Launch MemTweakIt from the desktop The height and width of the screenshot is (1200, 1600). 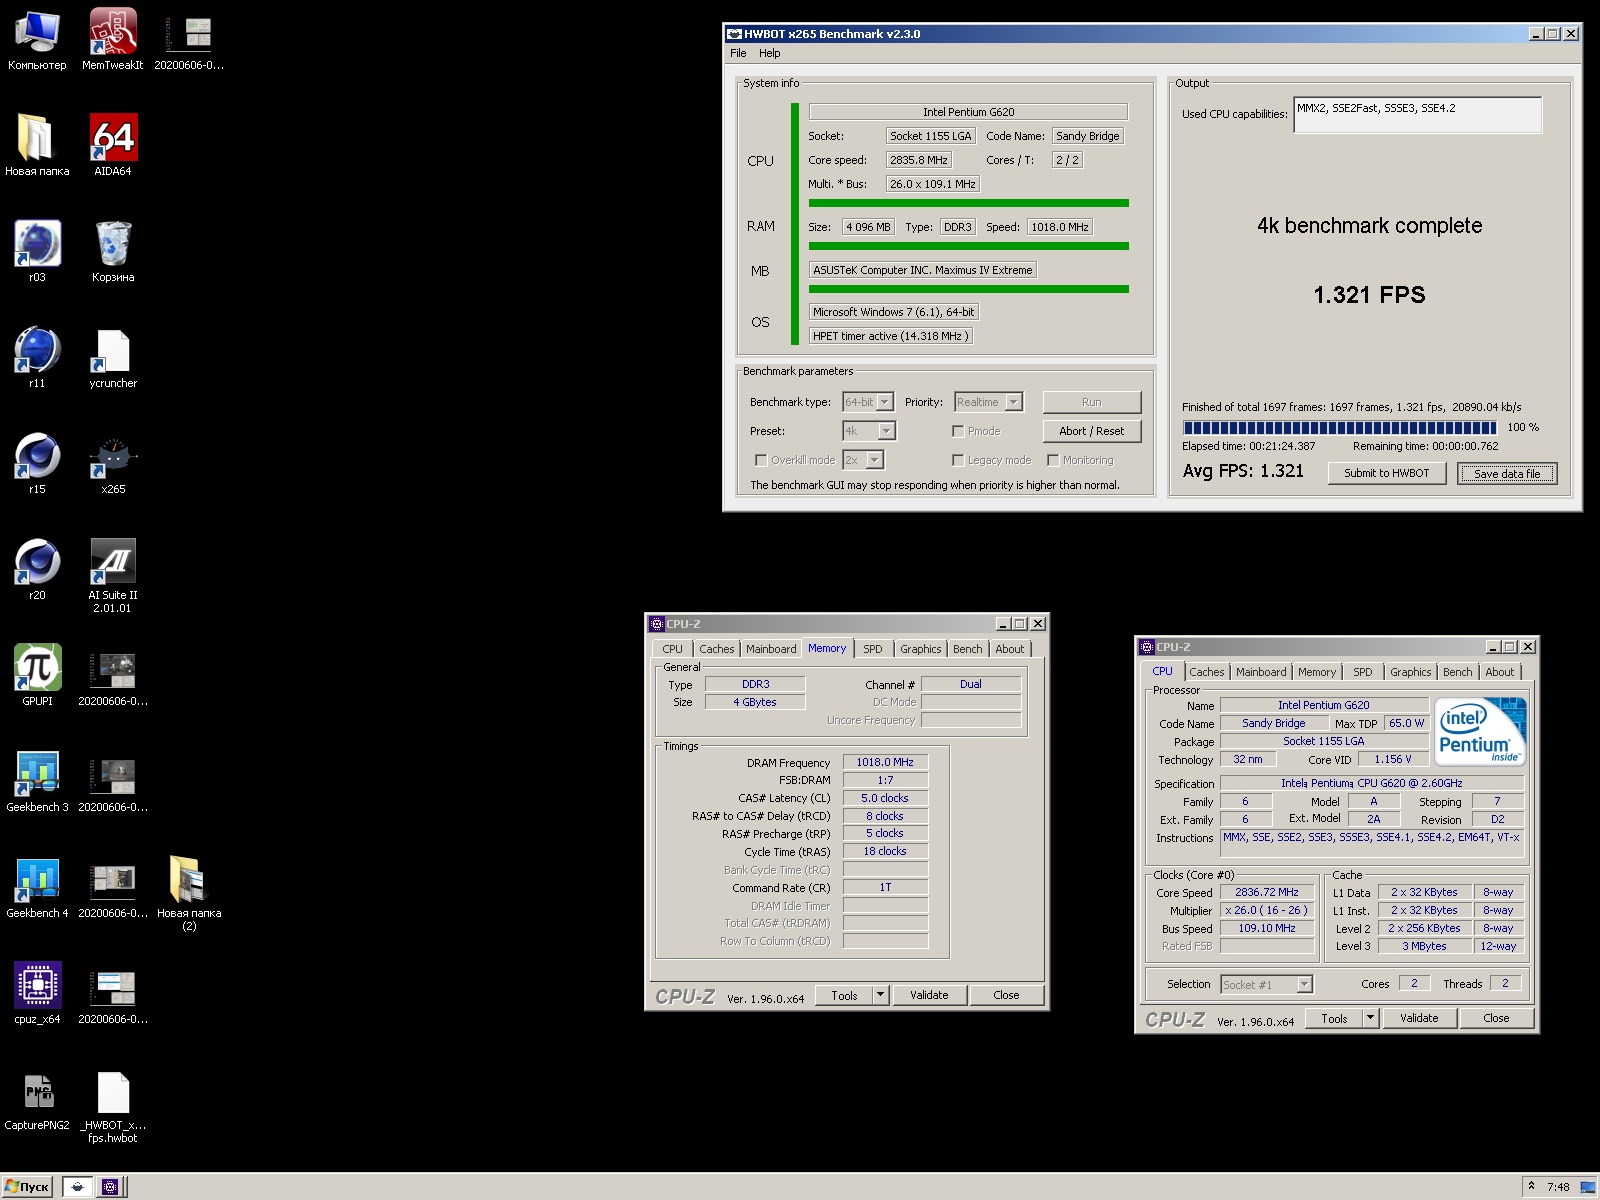[113, 40]
